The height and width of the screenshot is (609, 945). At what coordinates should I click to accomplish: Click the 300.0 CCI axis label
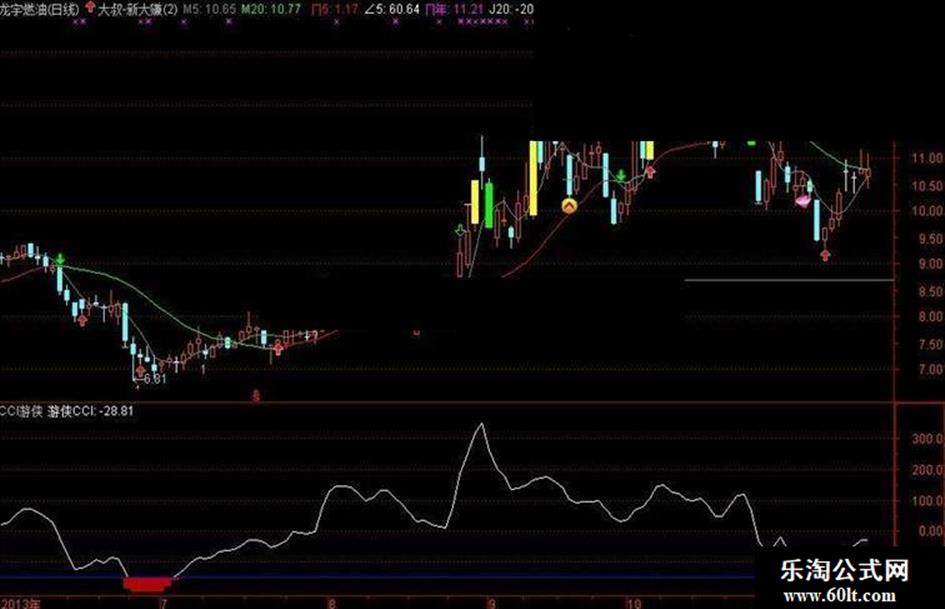[x=927, y=438]
